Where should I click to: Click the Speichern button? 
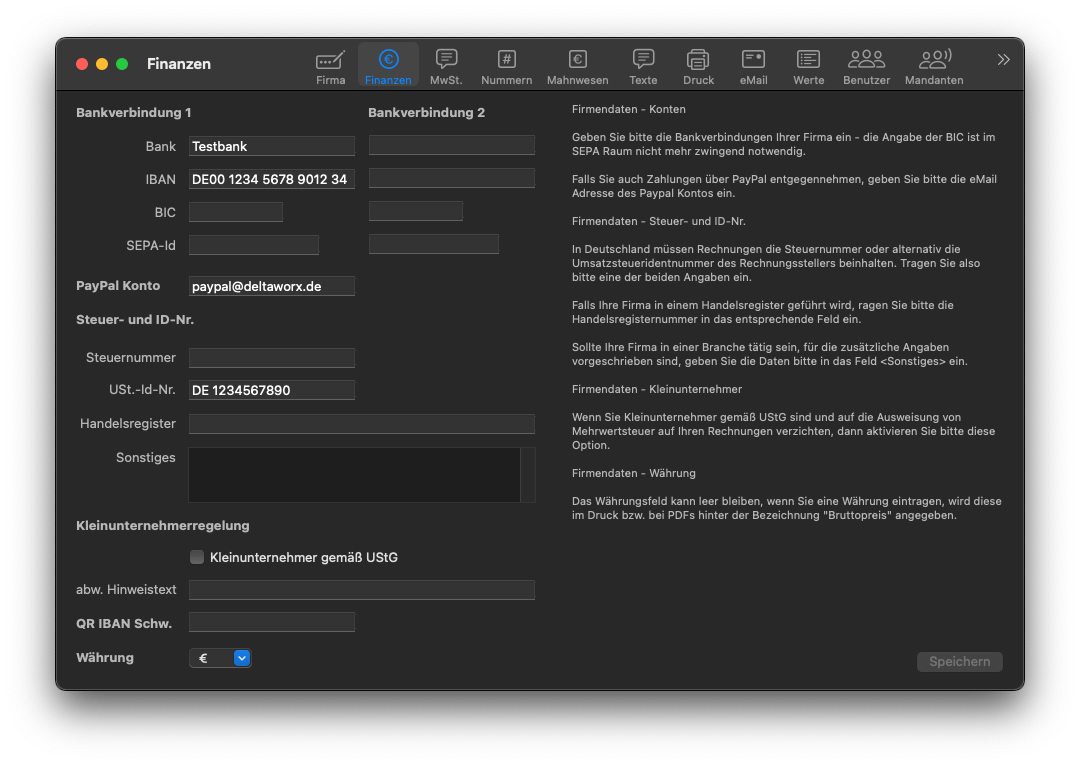tap(959, 662)
